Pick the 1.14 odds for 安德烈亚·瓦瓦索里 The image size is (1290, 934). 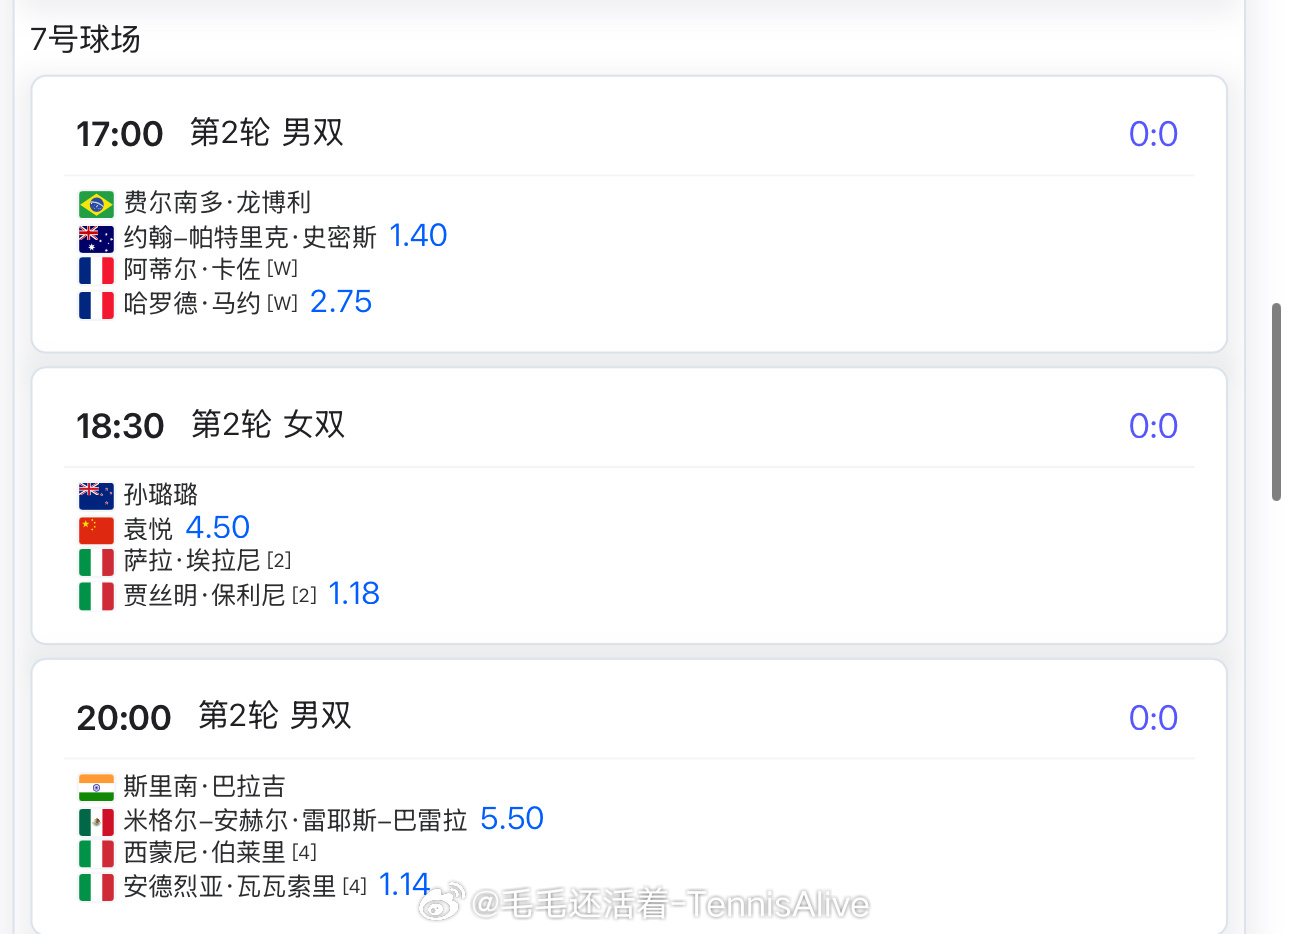[x=404, y=884]
